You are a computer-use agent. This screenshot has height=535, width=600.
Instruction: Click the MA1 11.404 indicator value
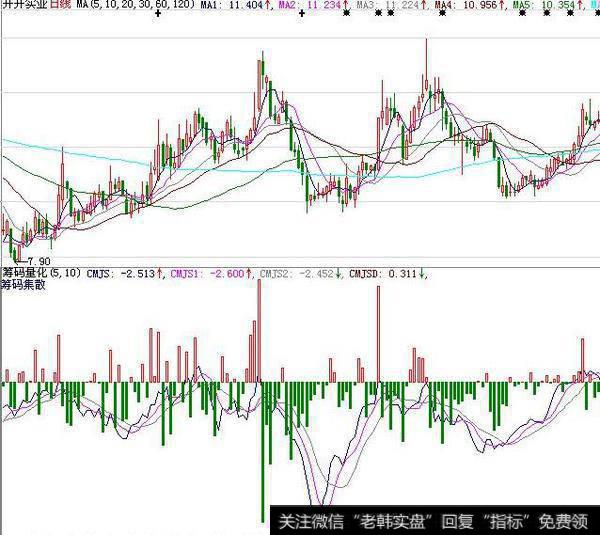pos(232,6)
